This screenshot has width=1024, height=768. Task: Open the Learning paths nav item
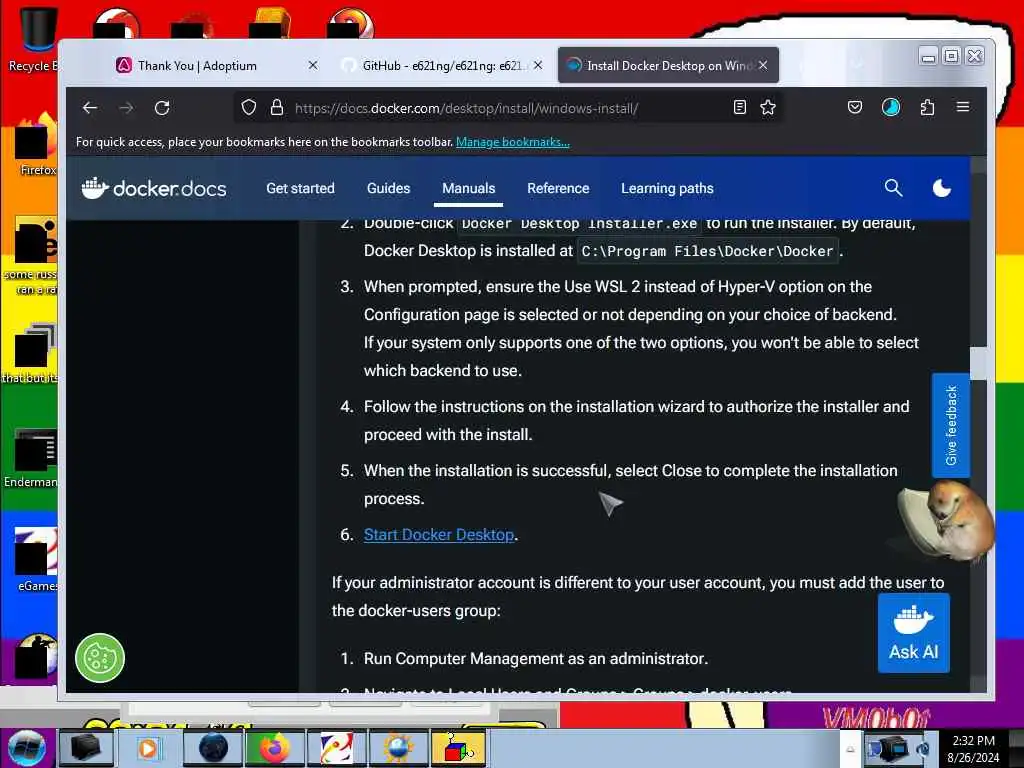coord(667,188)
